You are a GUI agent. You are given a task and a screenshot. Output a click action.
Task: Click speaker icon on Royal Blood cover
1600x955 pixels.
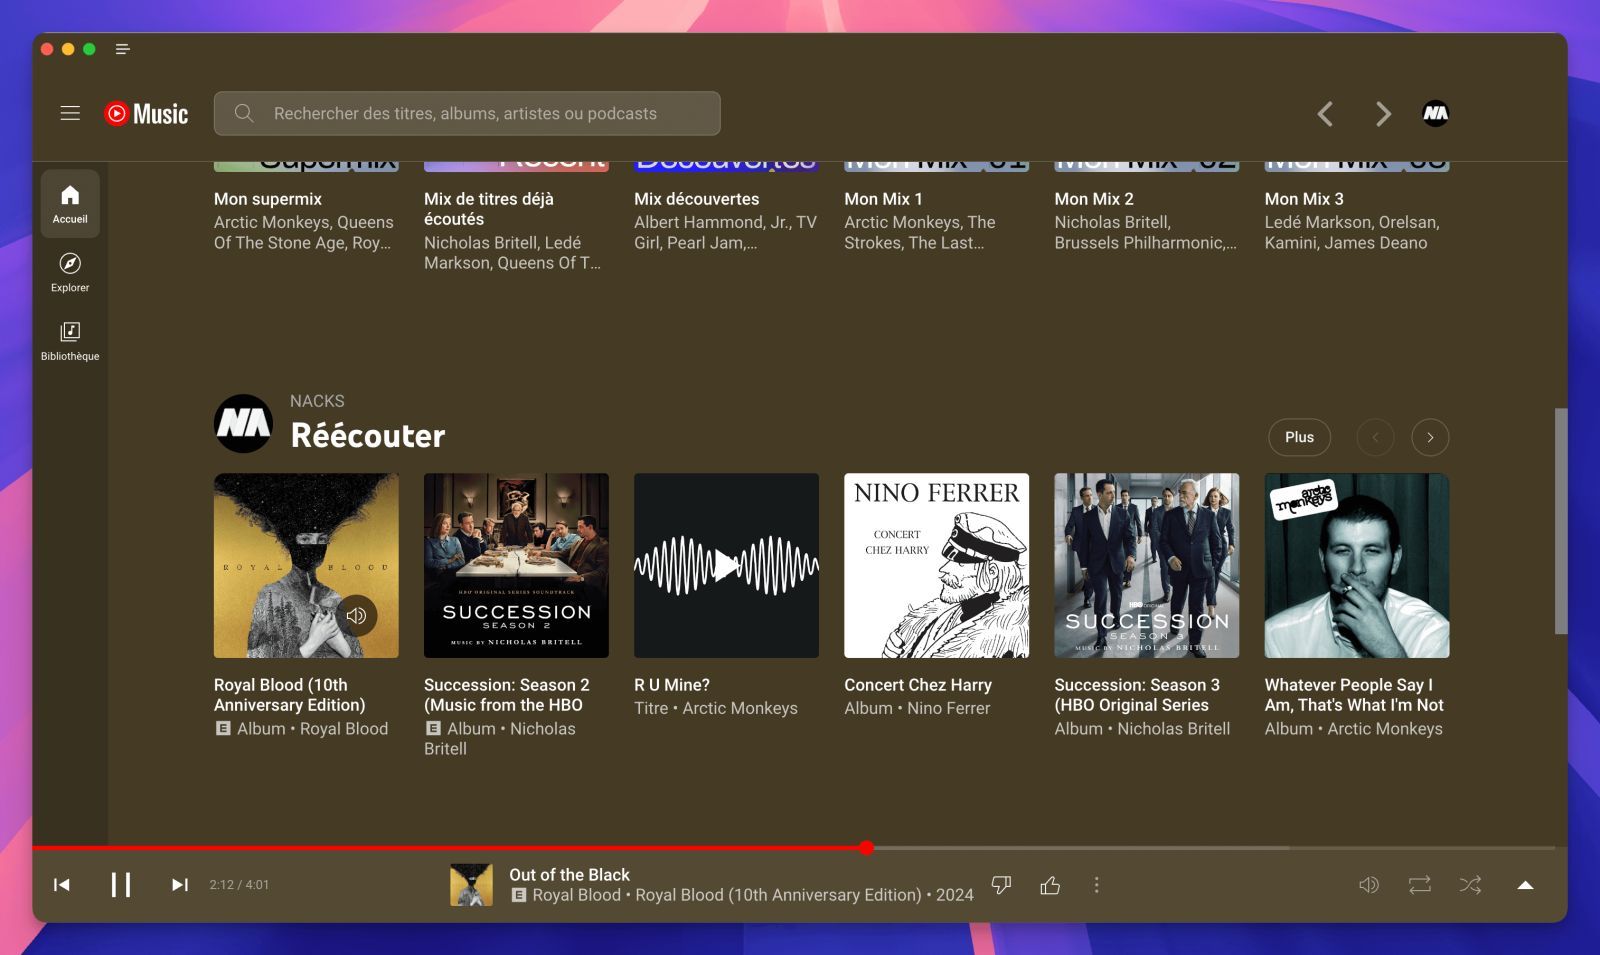point(356,615)
